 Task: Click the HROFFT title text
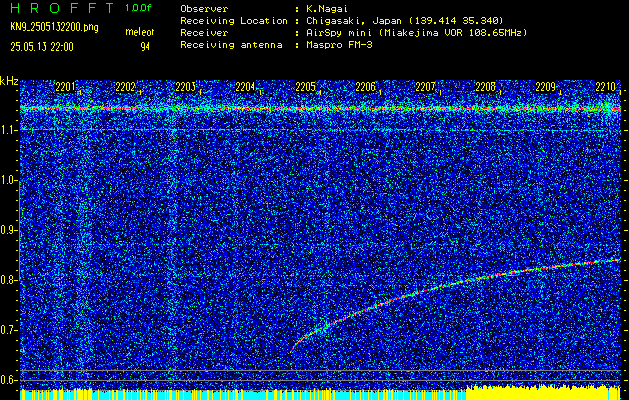point(63,8)
